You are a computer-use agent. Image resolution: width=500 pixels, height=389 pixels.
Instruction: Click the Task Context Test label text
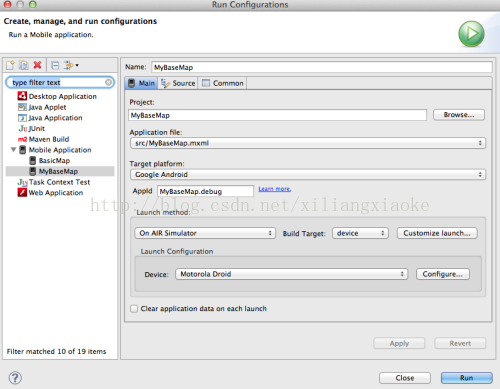point(59,182)
